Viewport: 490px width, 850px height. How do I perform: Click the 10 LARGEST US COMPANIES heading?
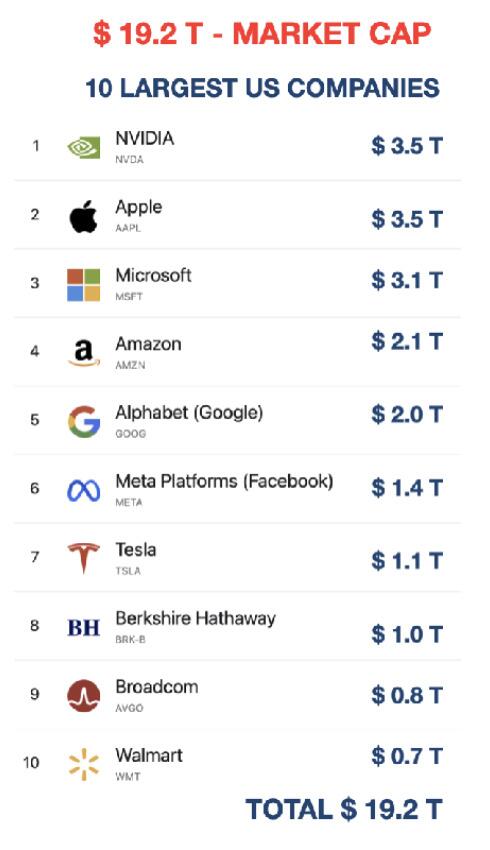[x=262, y=88]
